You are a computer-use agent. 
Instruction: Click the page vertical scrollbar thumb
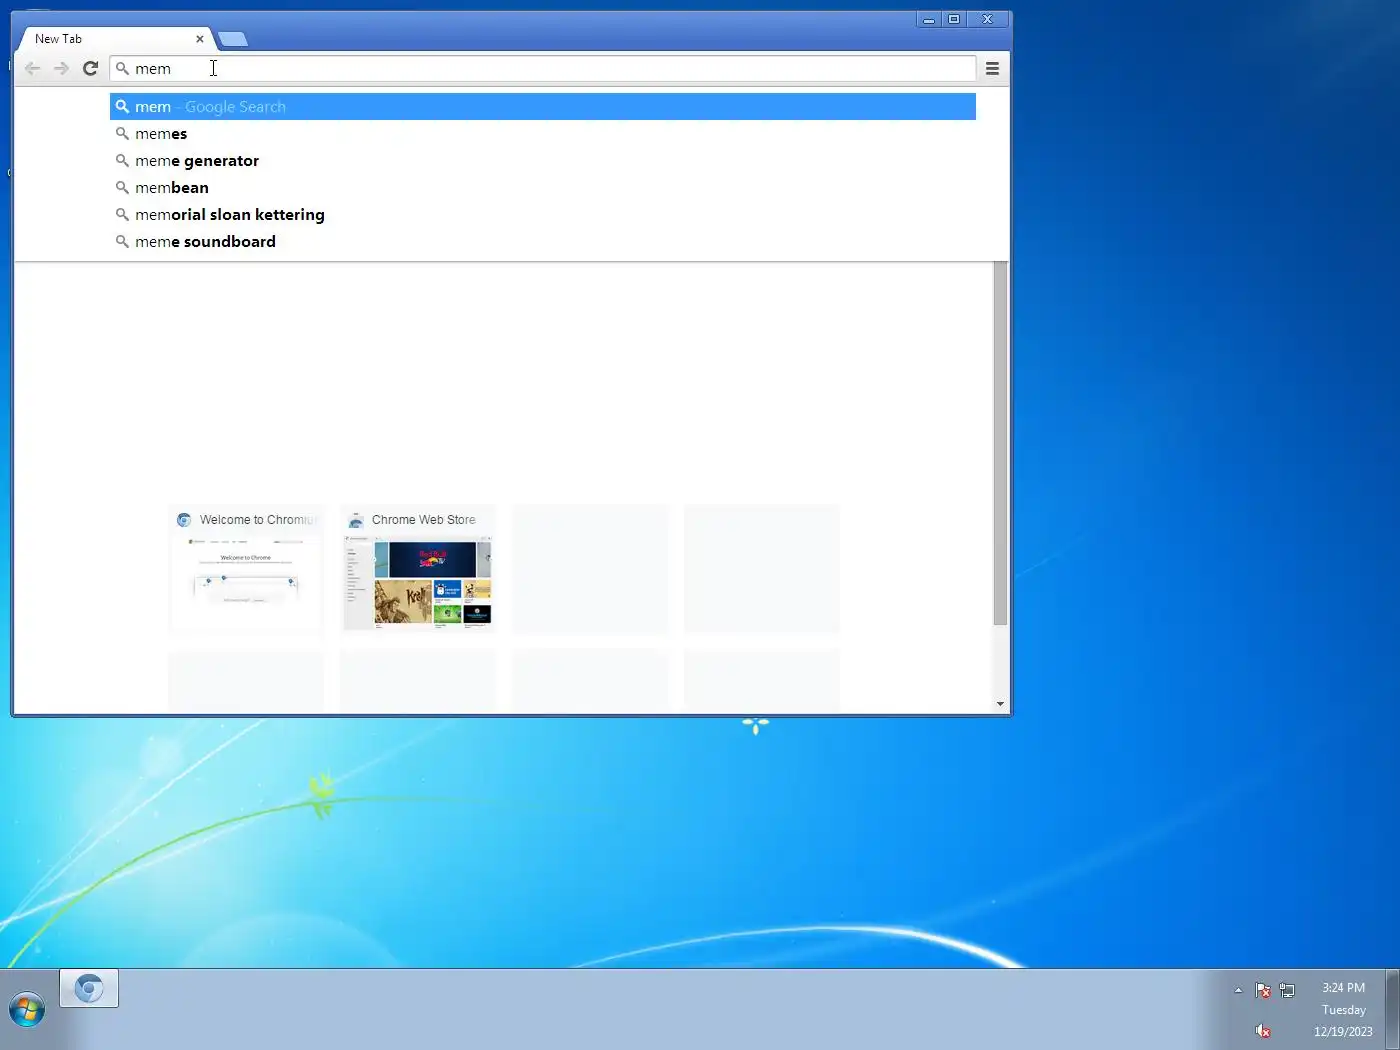[1000, 444]
